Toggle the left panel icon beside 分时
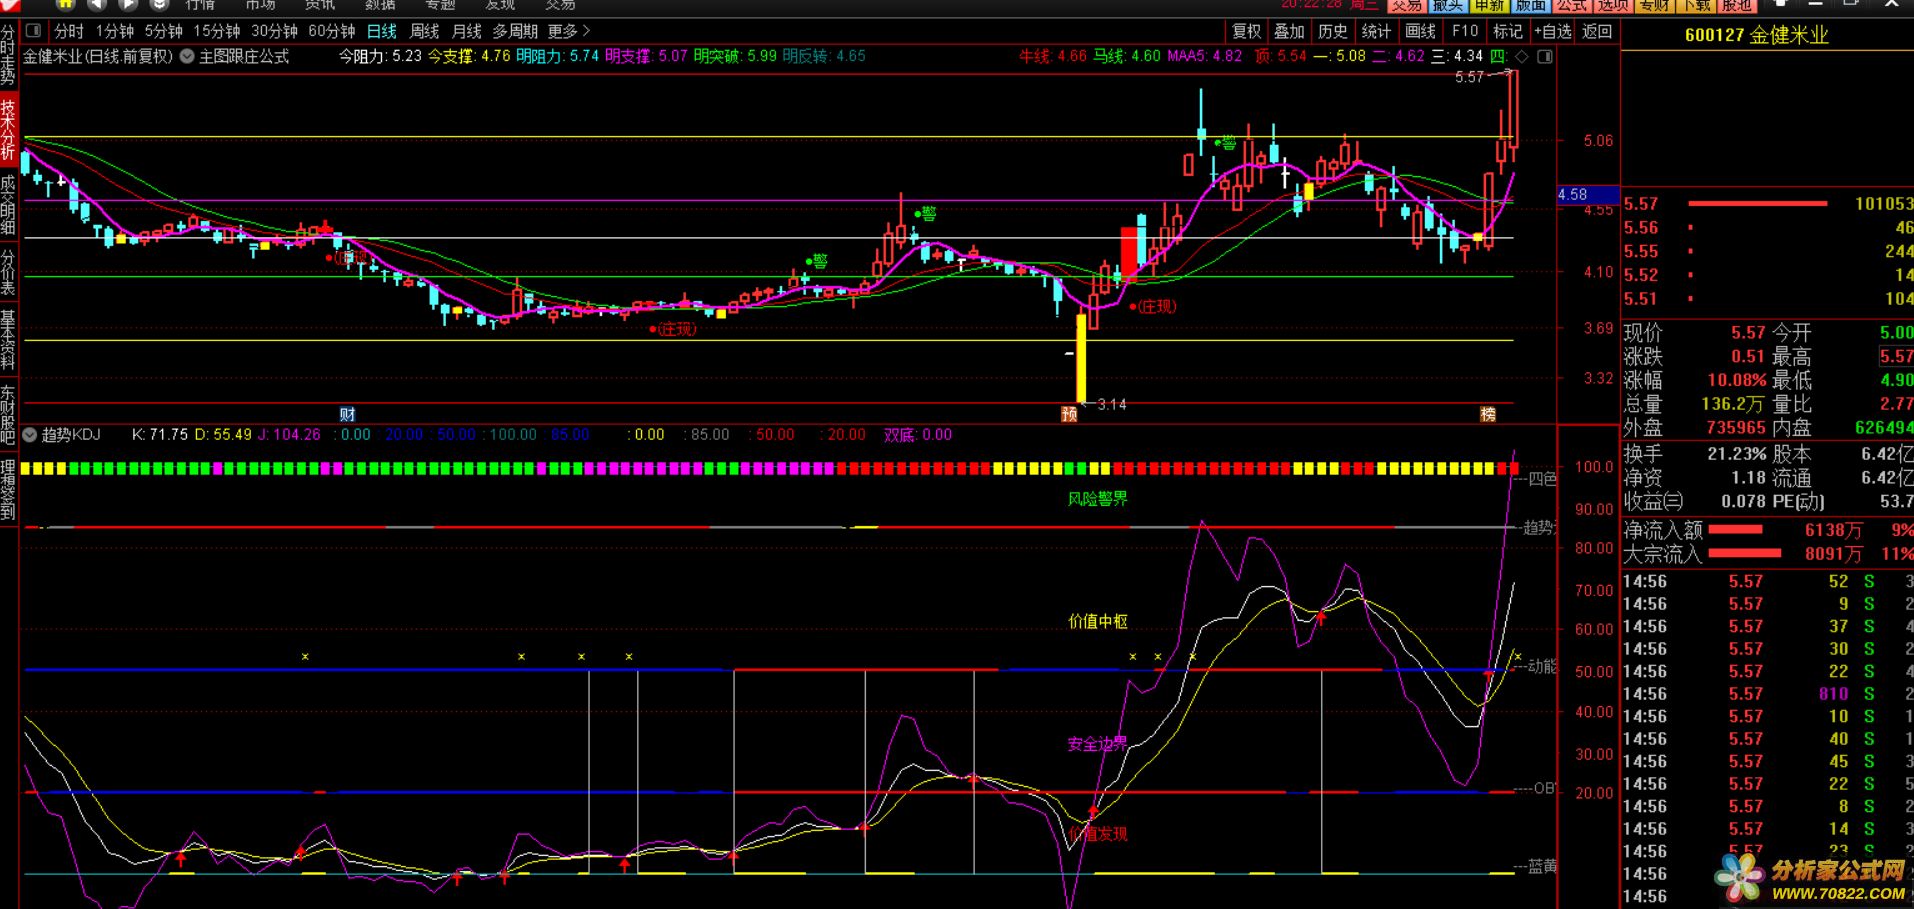 33,31
